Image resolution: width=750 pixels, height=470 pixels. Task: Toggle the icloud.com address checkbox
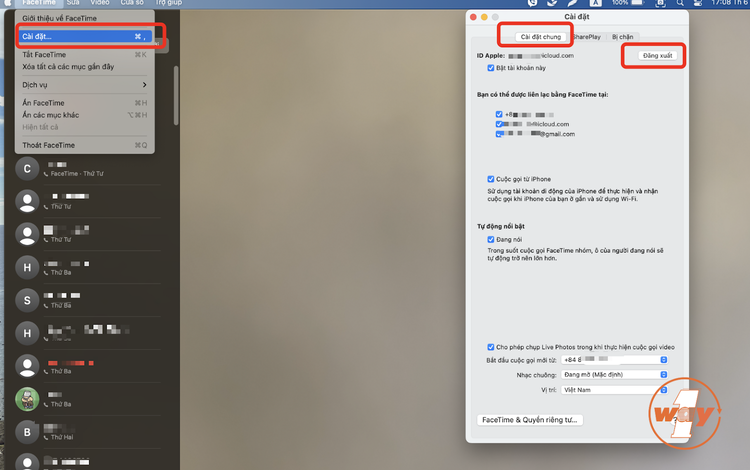click(499, 124)
